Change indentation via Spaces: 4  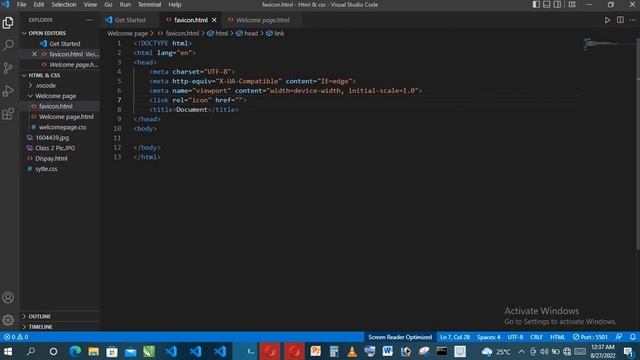point(489,337)
